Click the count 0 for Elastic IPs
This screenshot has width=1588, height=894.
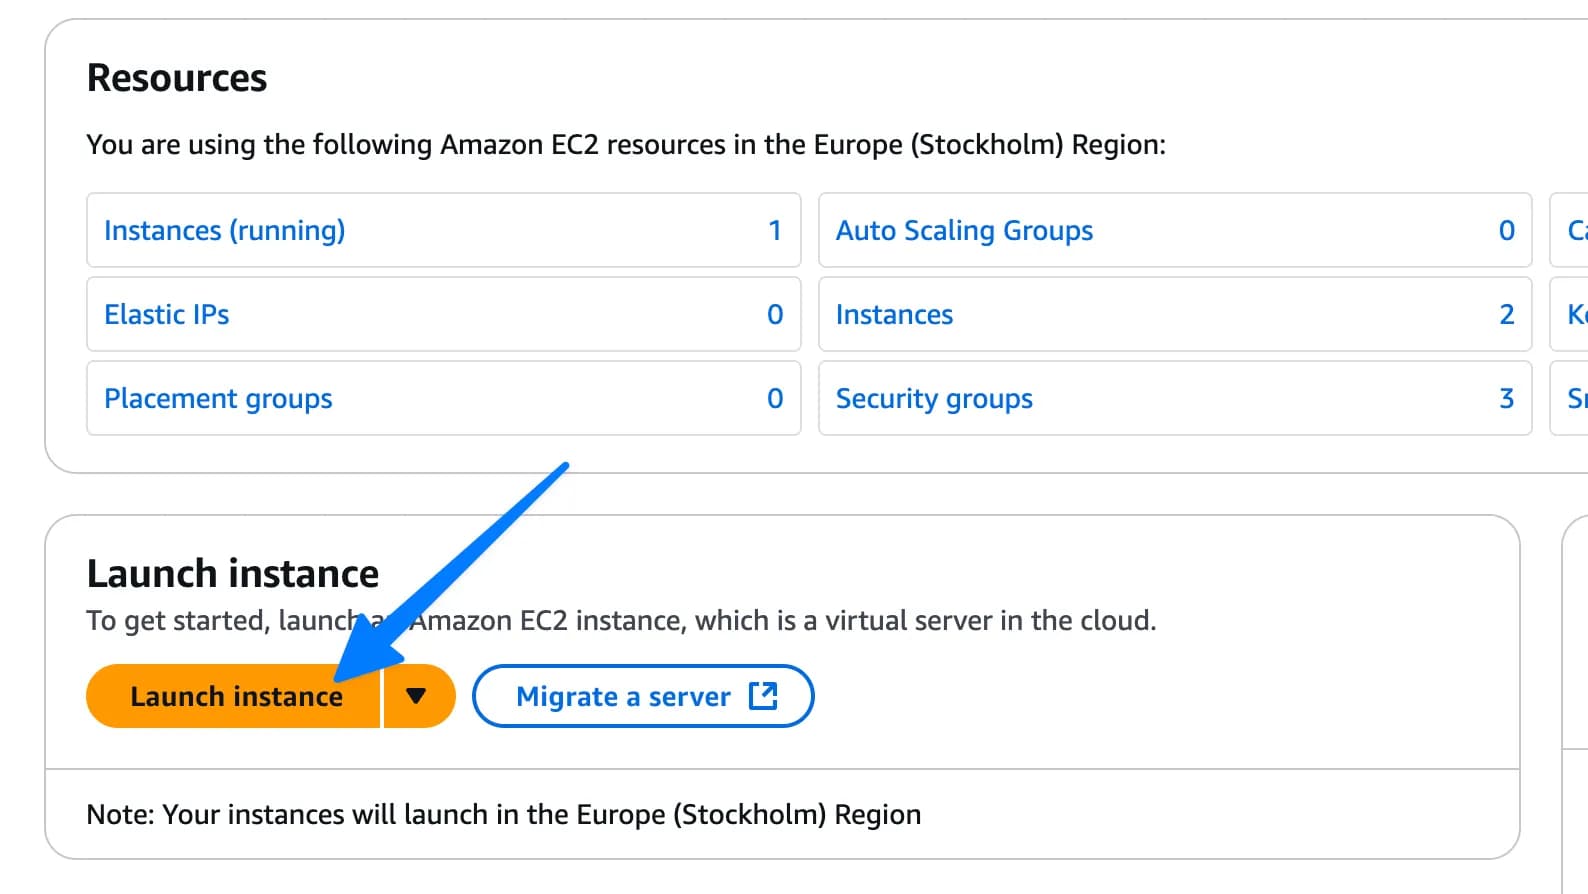775,314
